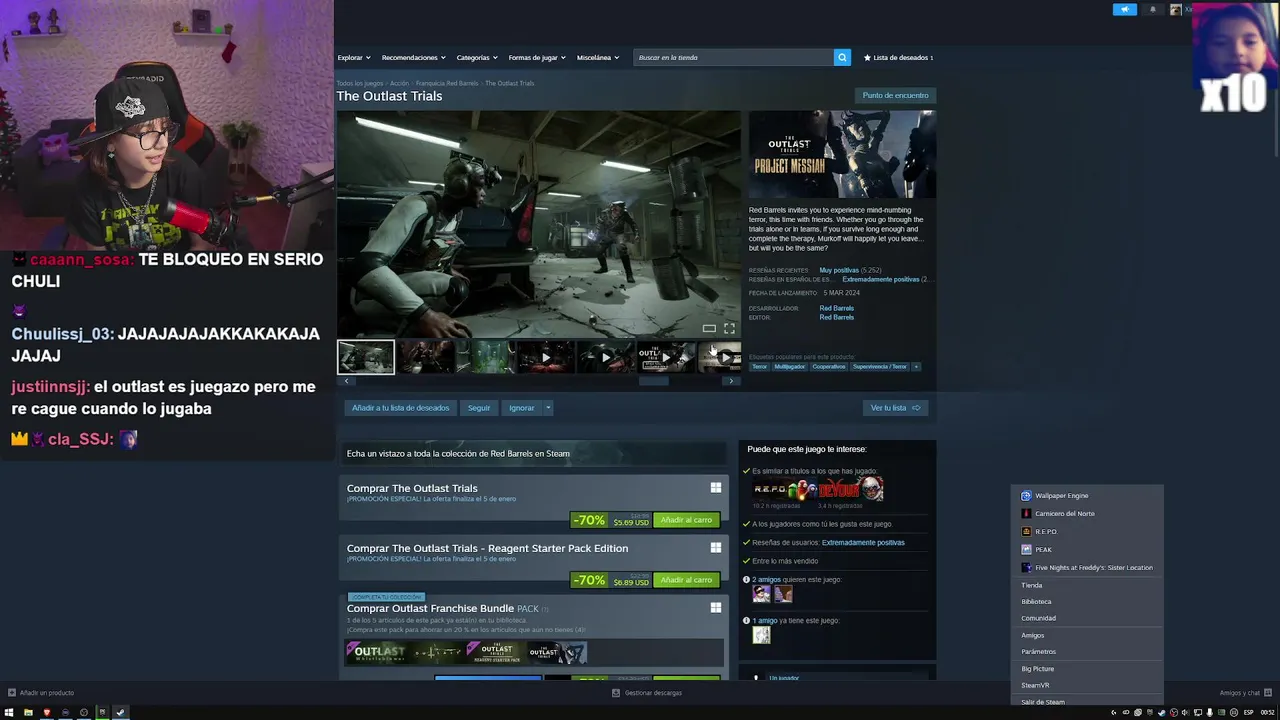
Task: Click the Ver tu lista button
Action: pos(895,408)
